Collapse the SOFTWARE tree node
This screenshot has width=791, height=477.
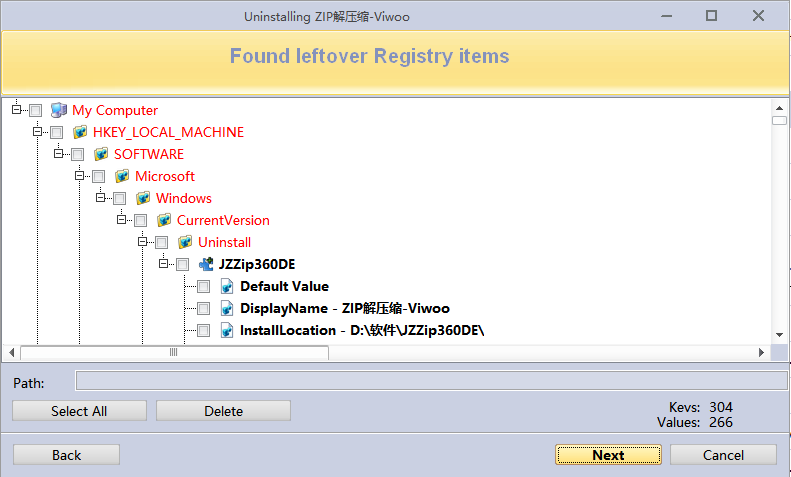(59, 153)
